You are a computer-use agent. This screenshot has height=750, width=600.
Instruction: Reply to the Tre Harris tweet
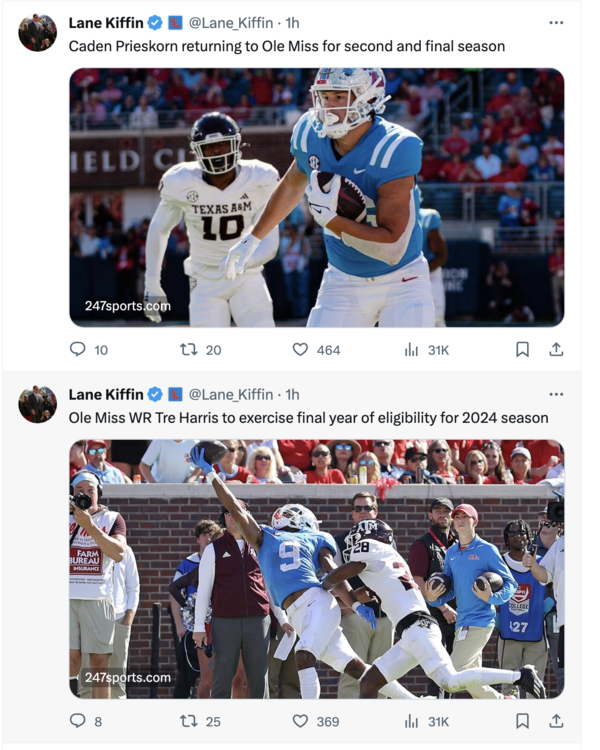click(x=77, y=721)
